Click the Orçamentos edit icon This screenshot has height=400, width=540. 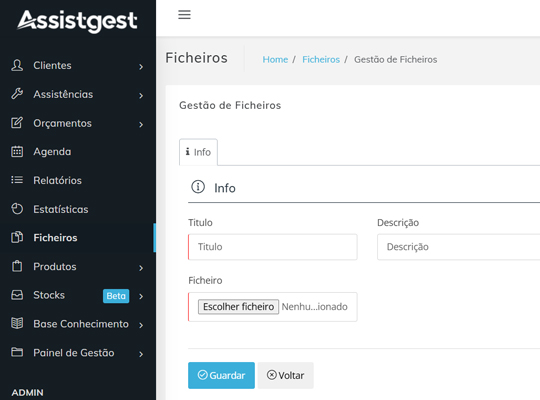(17, 123)
